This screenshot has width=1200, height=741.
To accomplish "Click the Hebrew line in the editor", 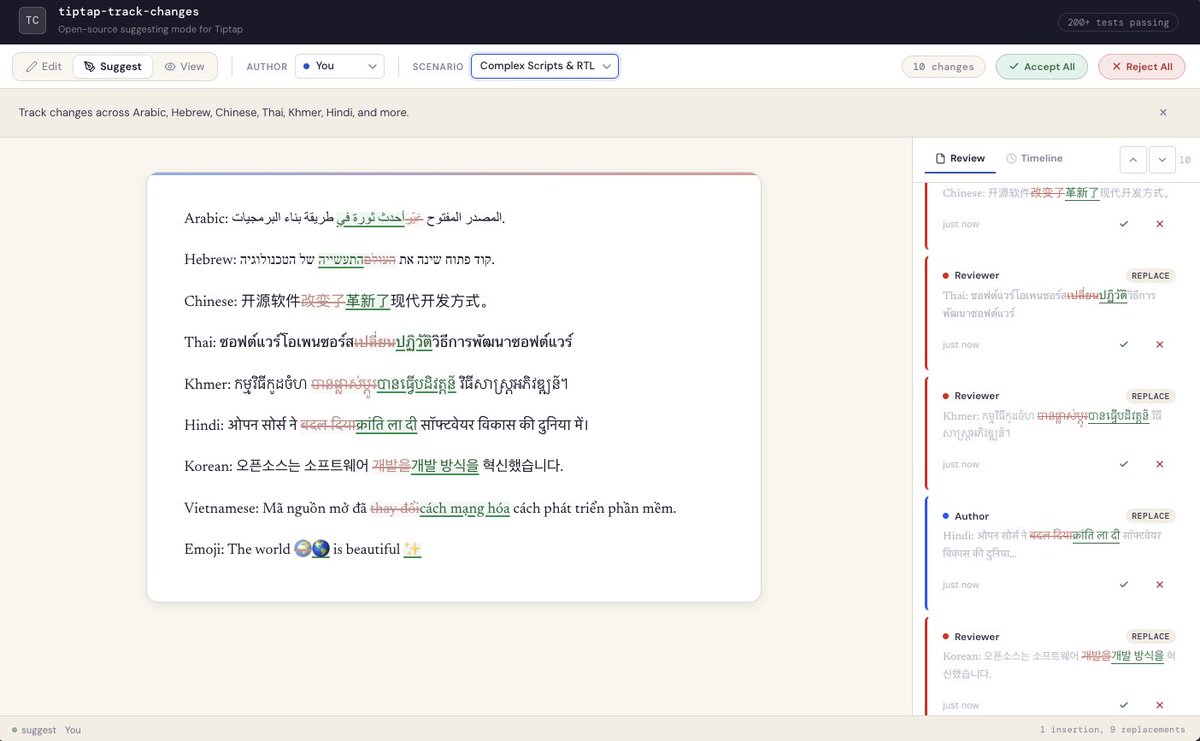I will click(339, 260).
